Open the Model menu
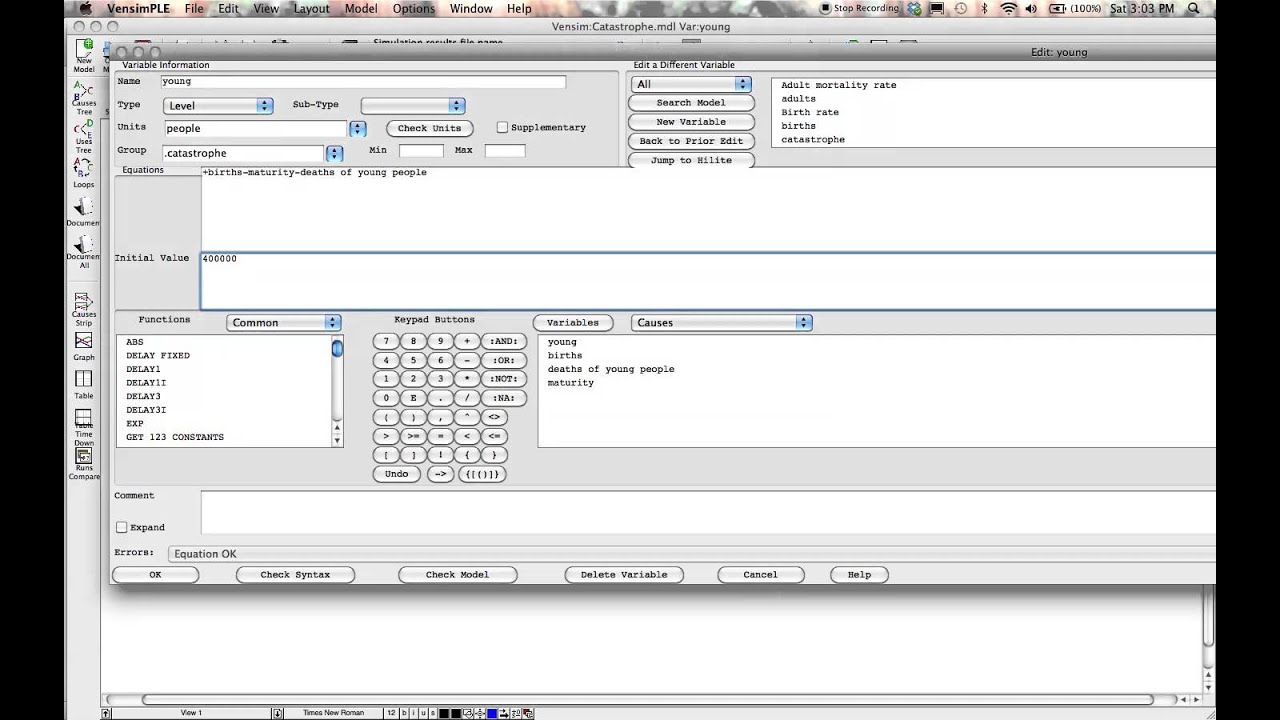This screenshot has height=720, width=1280. coord(361,8)
